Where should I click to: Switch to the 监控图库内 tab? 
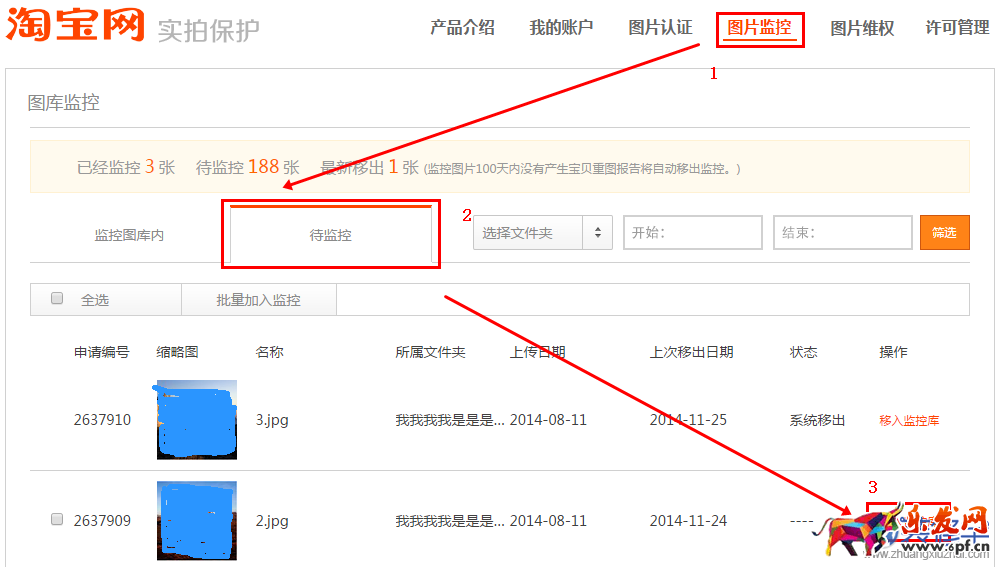(x=129, y=236)
